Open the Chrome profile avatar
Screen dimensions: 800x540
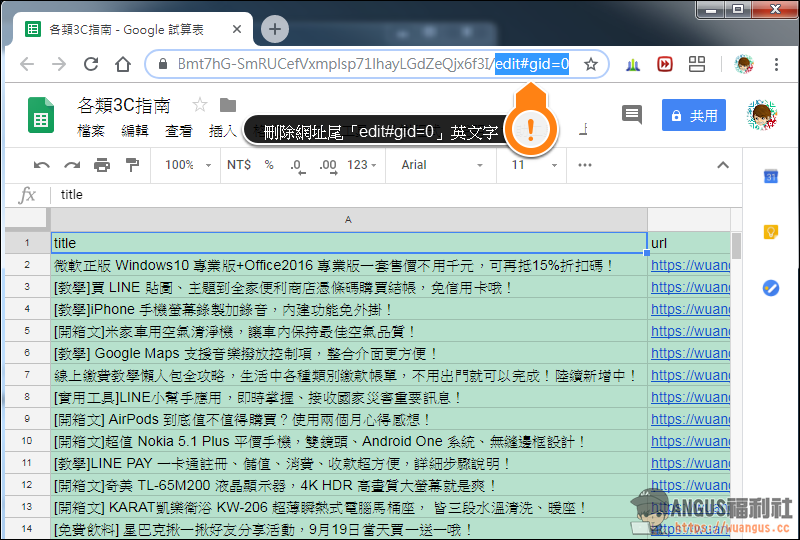tap(744, 64)
